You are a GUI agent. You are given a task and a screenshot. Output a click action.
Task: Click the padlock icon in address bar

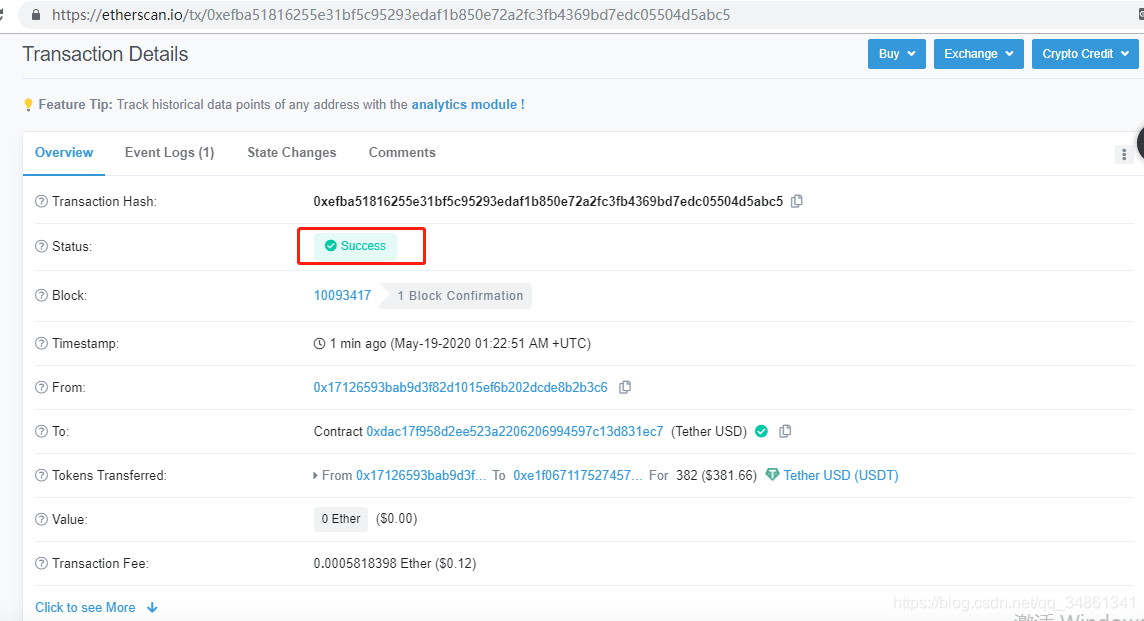[36, 15]
